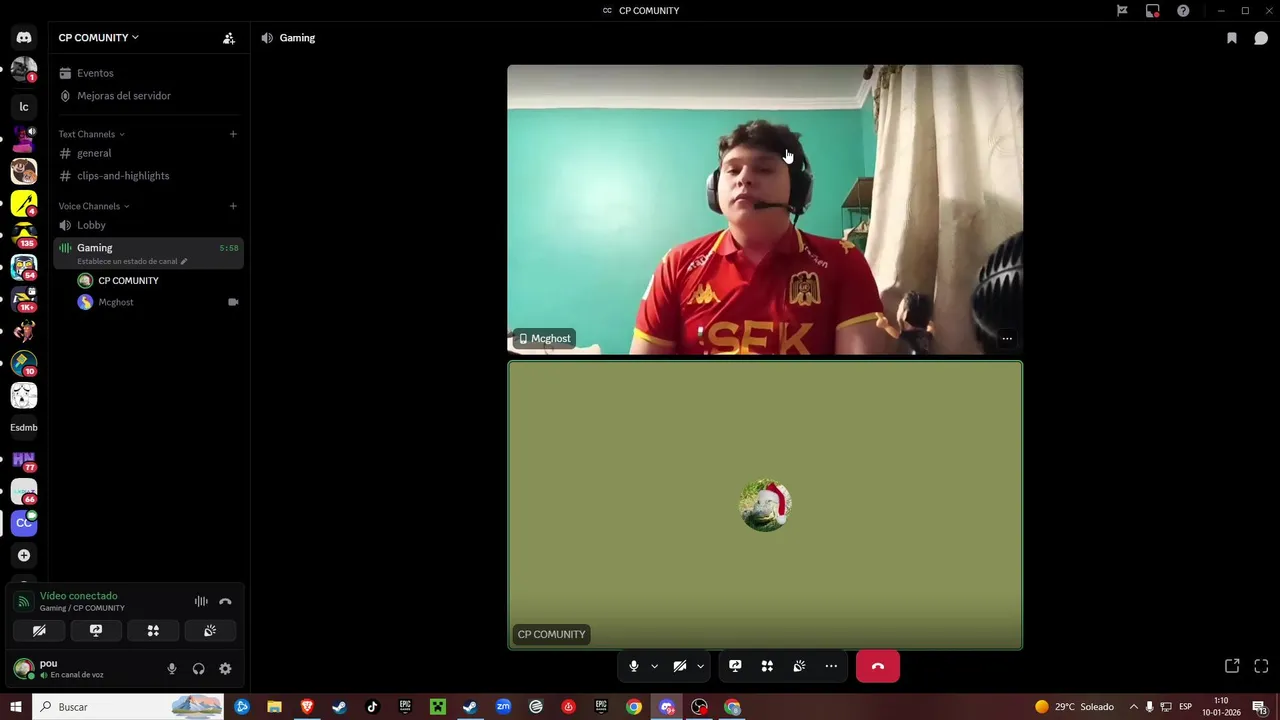1280x720 pixels.
Task: Pop out call into separate window
Action: pos(1232,666)
